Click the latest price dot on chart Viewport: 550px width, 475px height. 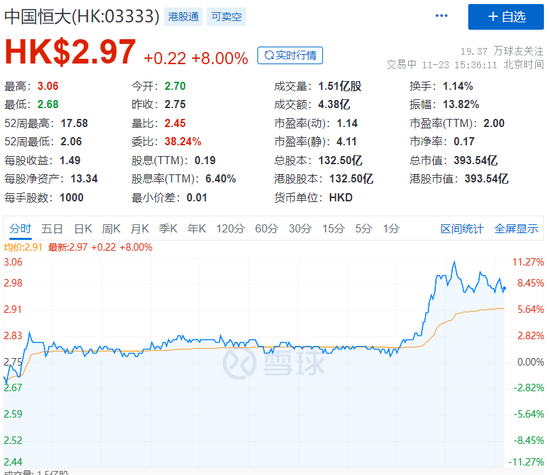pyautogui.click(x=504, y=288)
